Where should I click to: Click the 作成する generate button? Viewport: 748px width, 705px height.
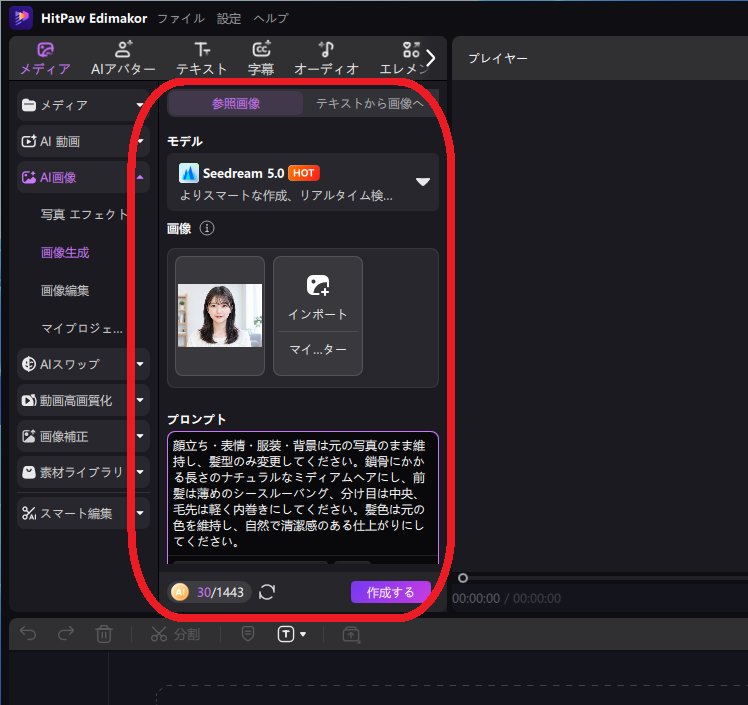pyautogui.click(x=391, y=592)
